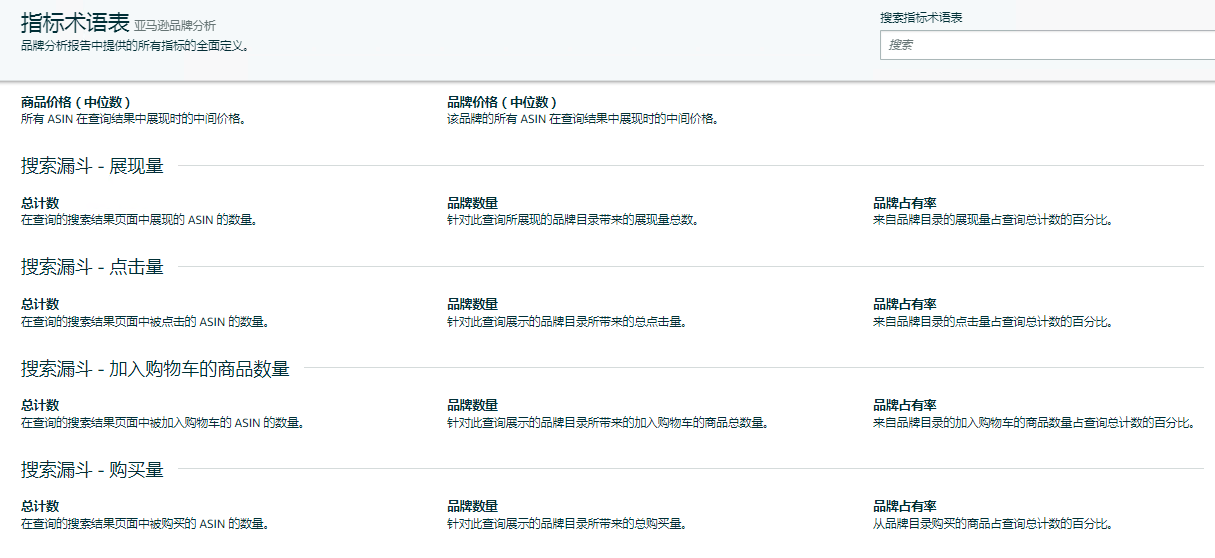
Task: Select 总计数 term under the 购买量 section
Action: tap(40, 506)
